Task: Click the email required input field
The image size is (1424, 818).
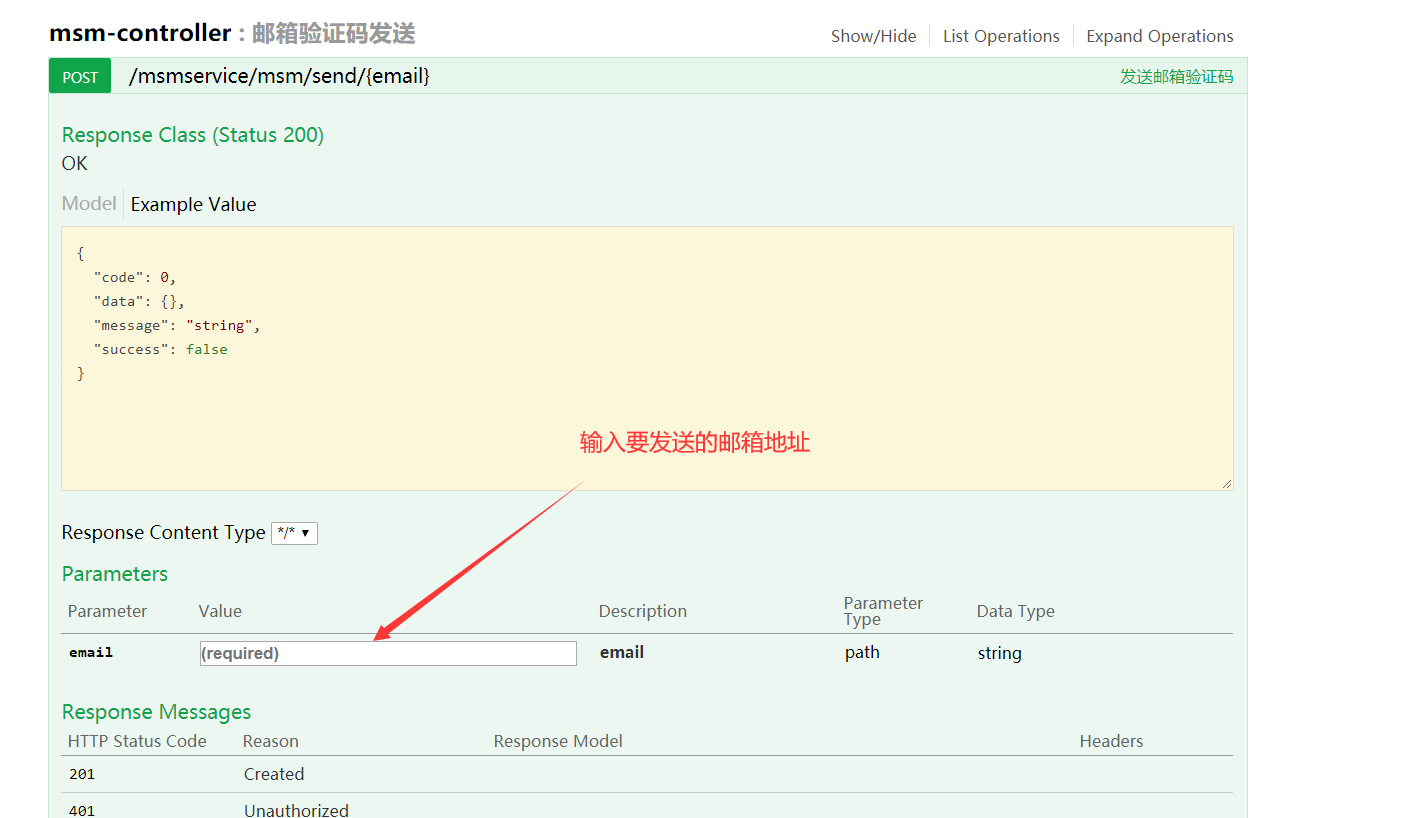Action: (387, 653)
